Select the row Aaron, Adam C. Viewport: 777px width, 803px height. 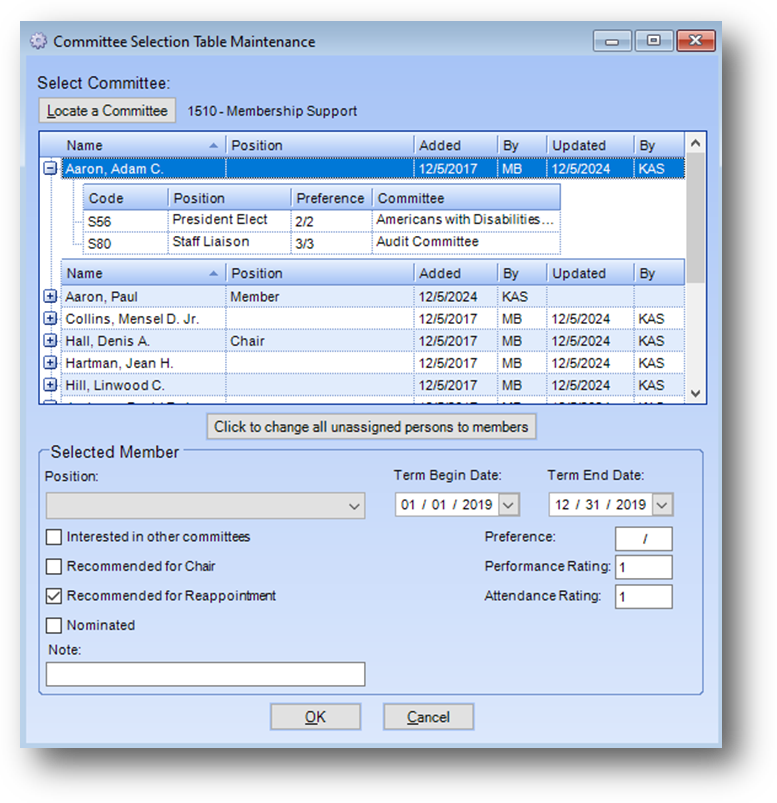point(373,168)
